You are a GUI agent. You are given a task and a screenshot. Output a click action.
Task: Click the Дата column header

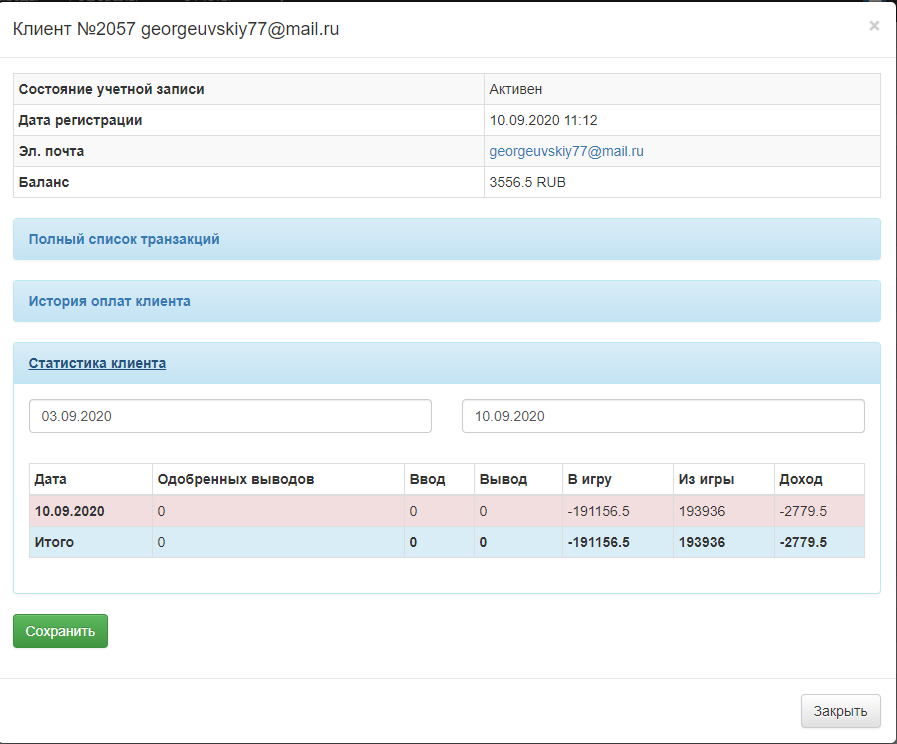point(51,480)
